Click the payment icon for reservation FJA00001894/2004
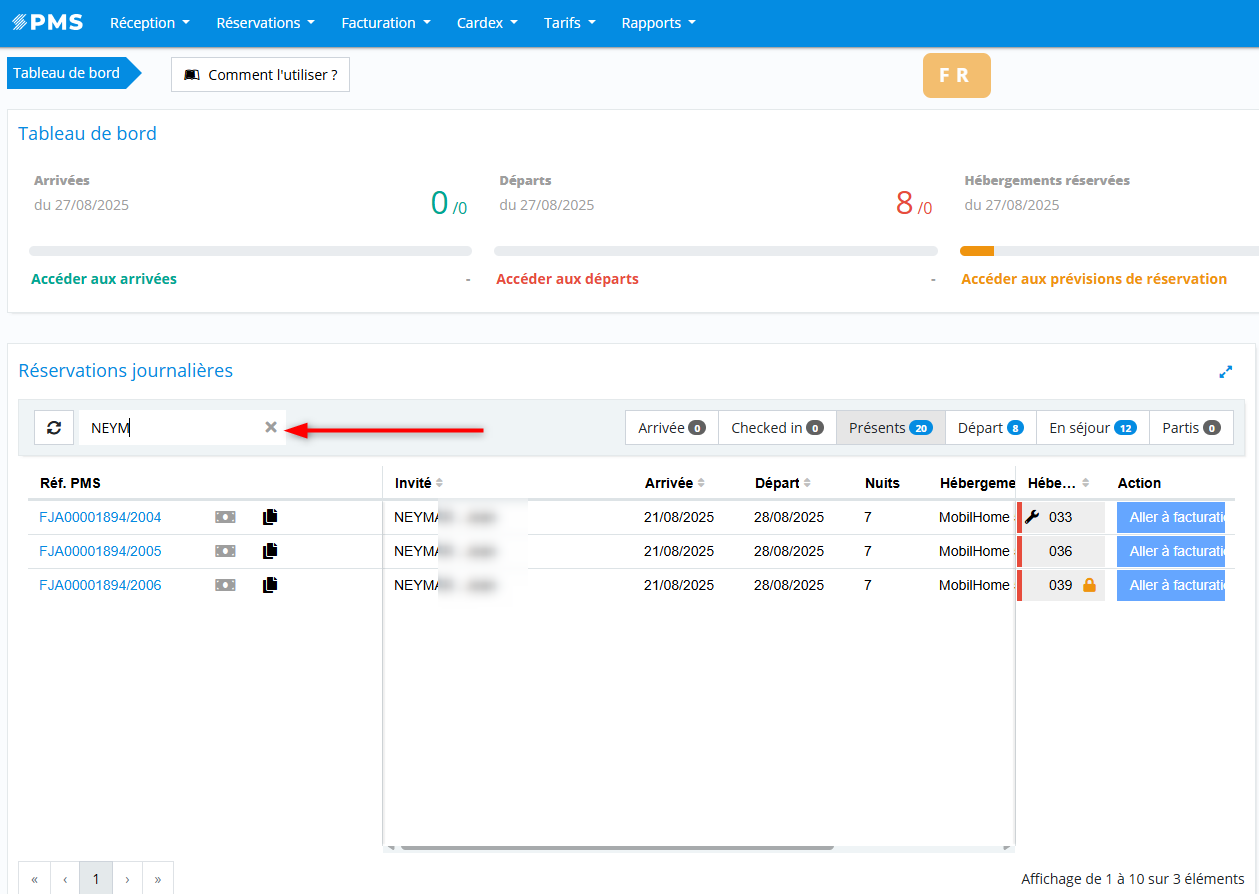Image resolution: width=1259 pixels, height=894 pixels. tap(225, 517)
